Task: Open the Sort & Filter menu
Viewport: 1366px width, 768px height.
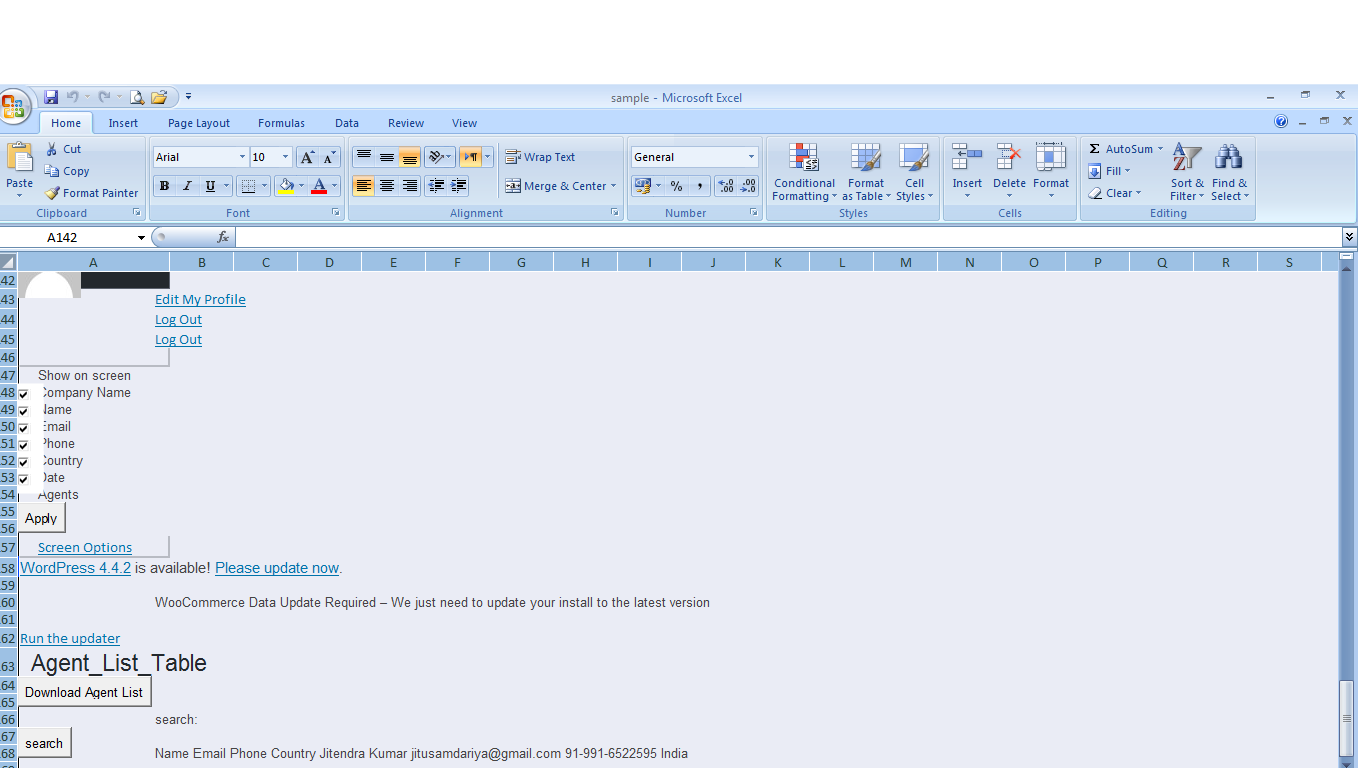Action: 1187,172
